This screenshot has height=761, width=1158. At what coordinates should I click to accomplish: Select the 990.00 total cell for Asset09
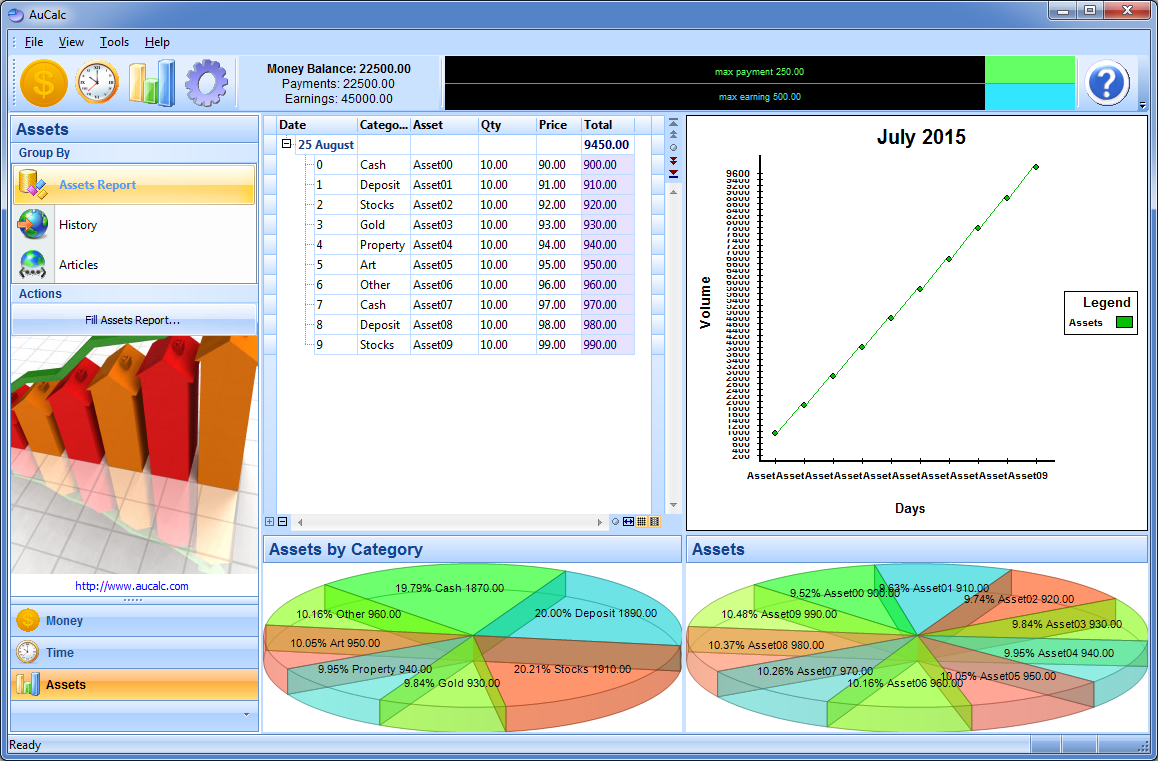click(x=606, y=344)
